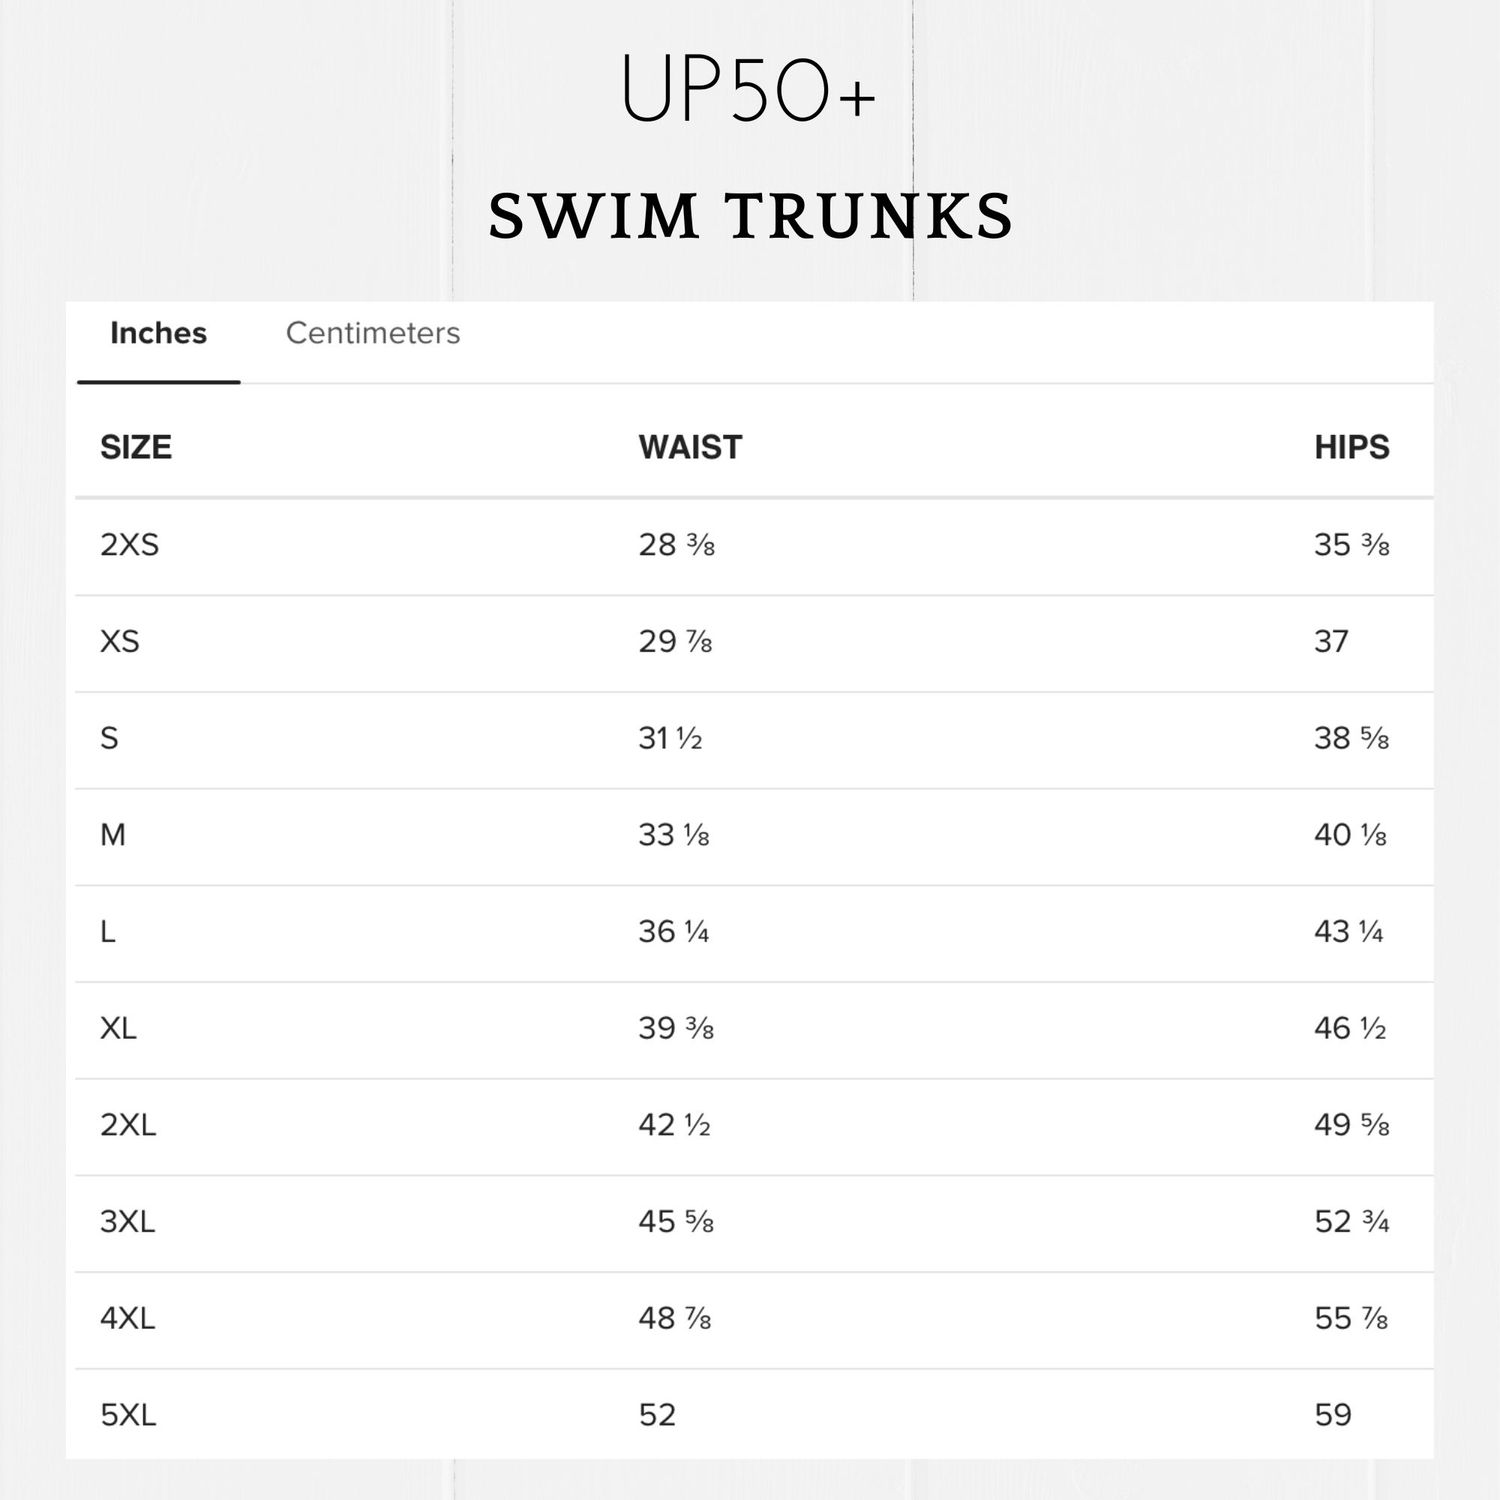This screenshot has height=1500, width=1500.
Task: Click the WAIST column header
Action: 690,447
